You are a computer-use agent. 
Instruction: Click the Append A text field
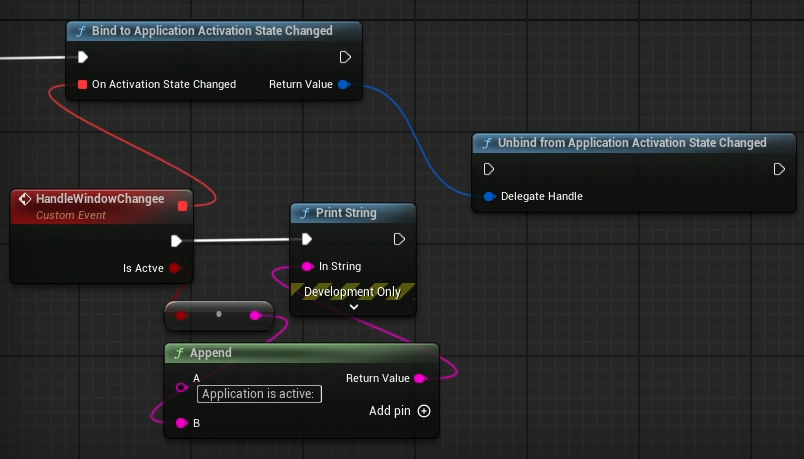click(259, 394)
